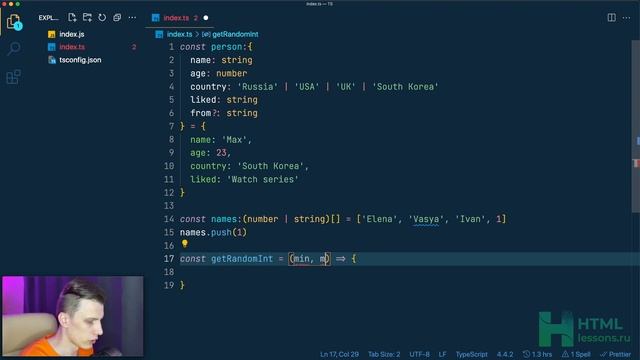
Task: Click the editor vertical scrollbar
Action: pyautogui.click(x=636, y=127)
